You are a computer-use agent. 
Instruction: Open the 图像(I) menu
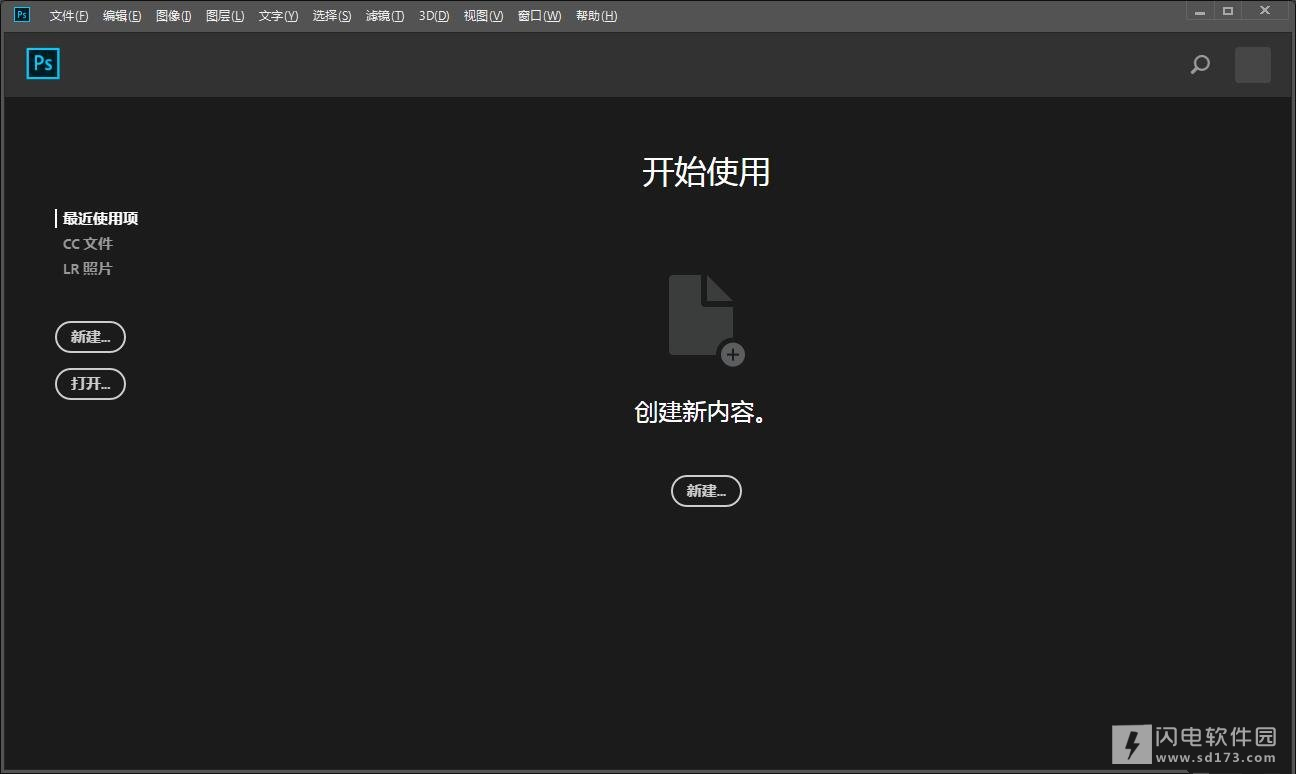(174, 16)
